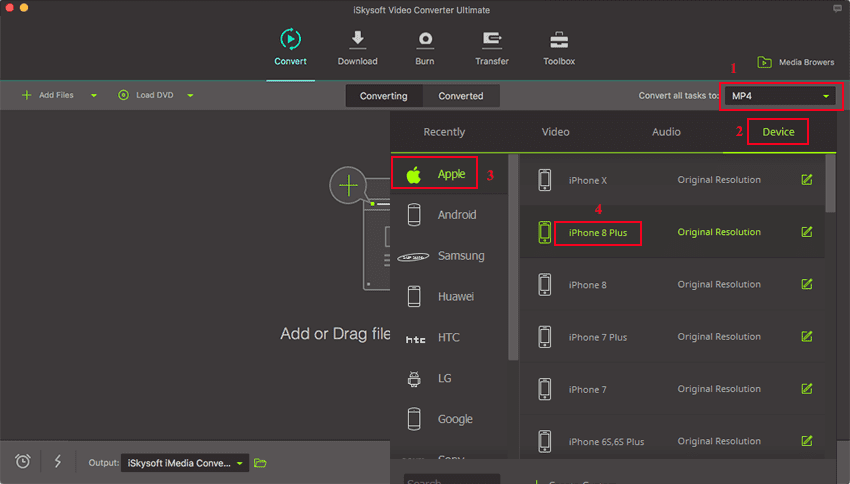Open the Burn disc section

pos(425,40)
